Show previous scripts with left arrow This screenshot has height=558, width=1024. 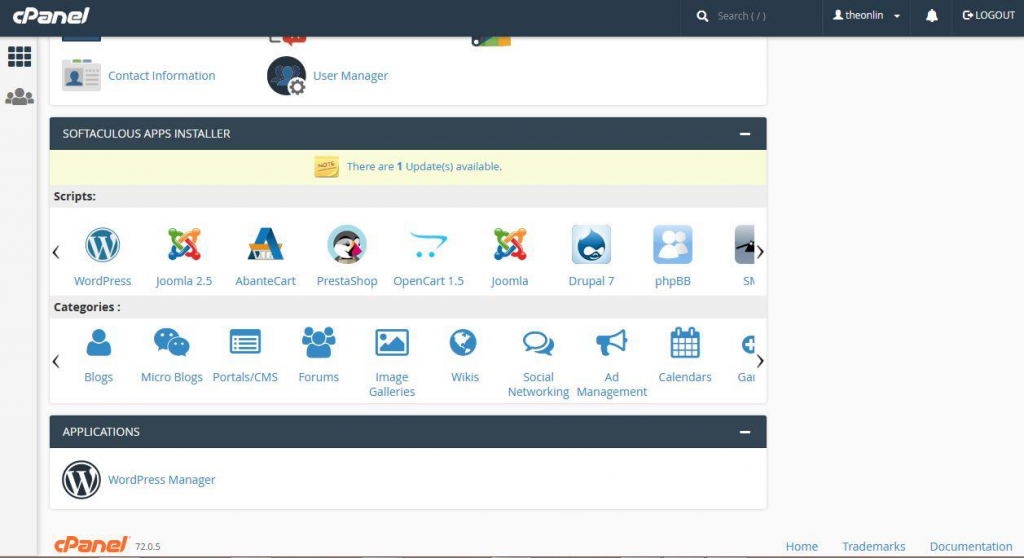56,252
